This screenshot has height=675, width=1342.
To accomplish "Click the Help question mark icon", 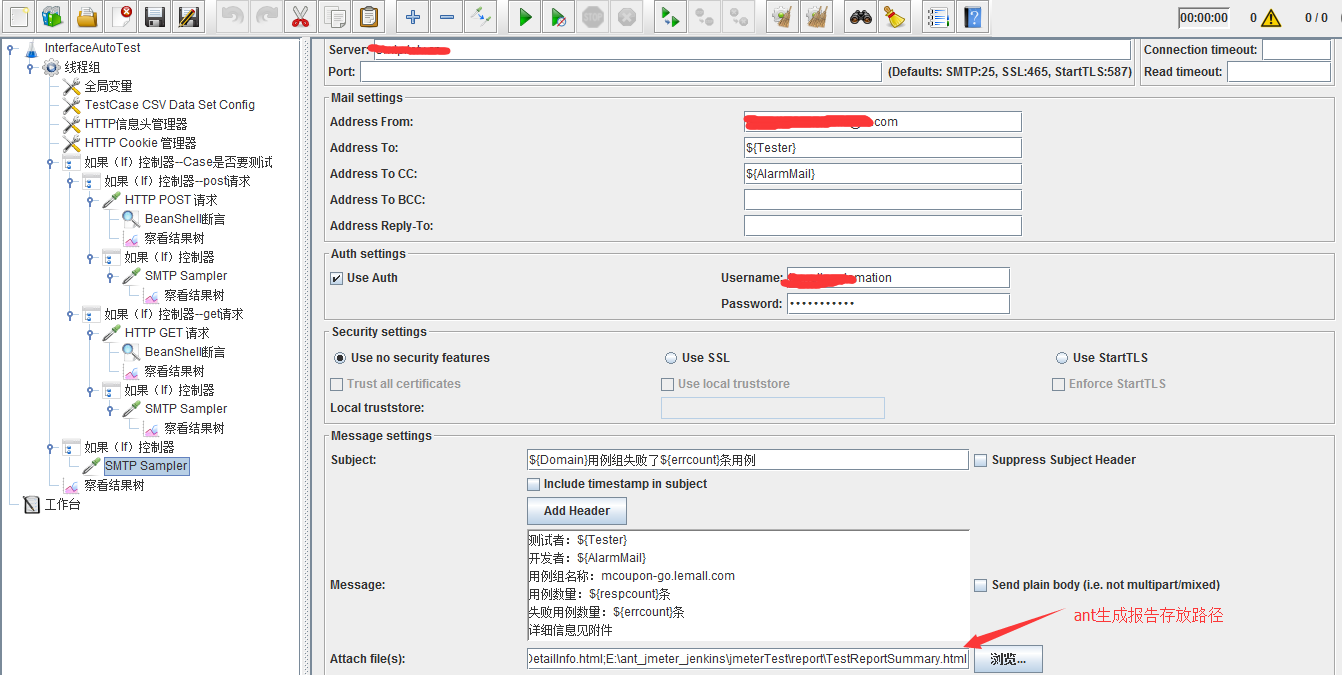I will point(972,17).
